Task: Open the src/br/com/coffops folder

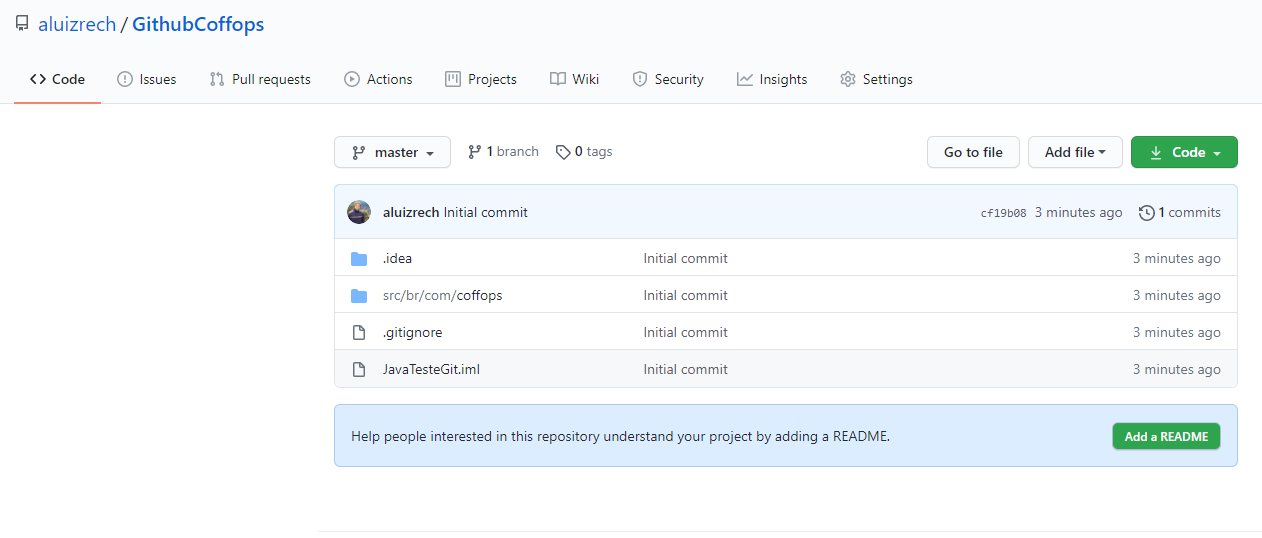Action: tap(443, 295)
